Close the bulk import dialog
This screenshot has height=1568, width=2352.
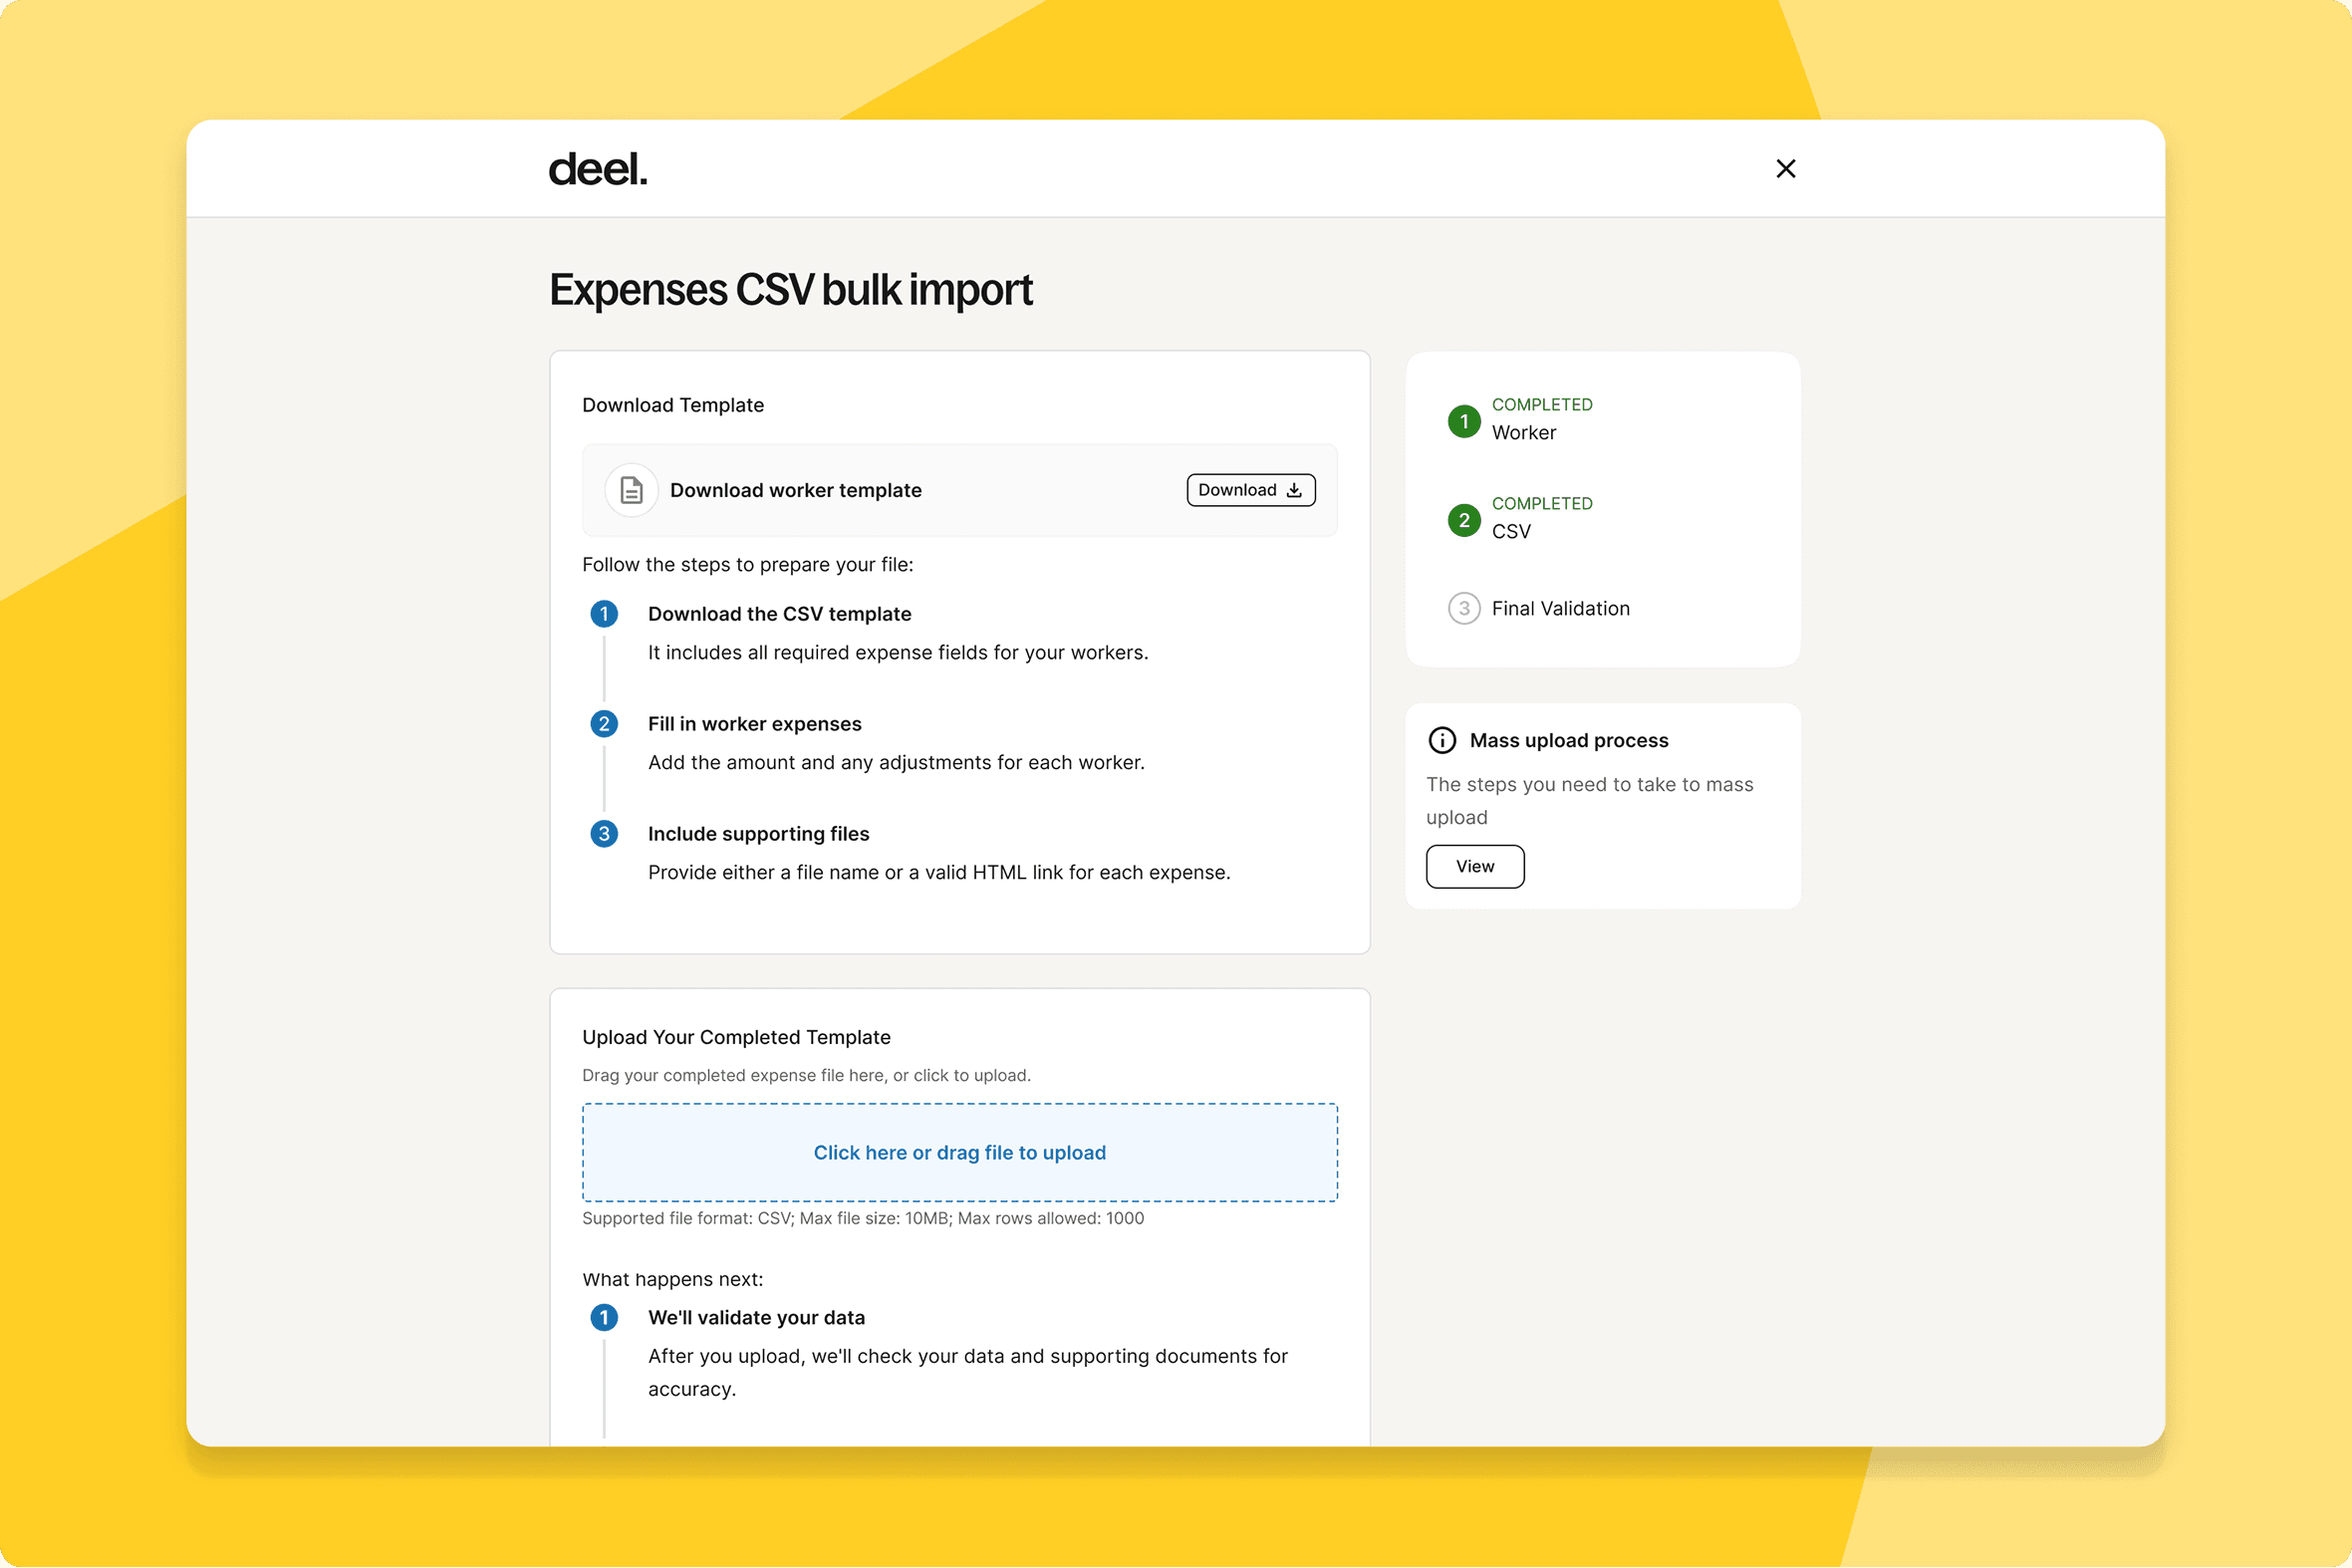pos(1785,169)
